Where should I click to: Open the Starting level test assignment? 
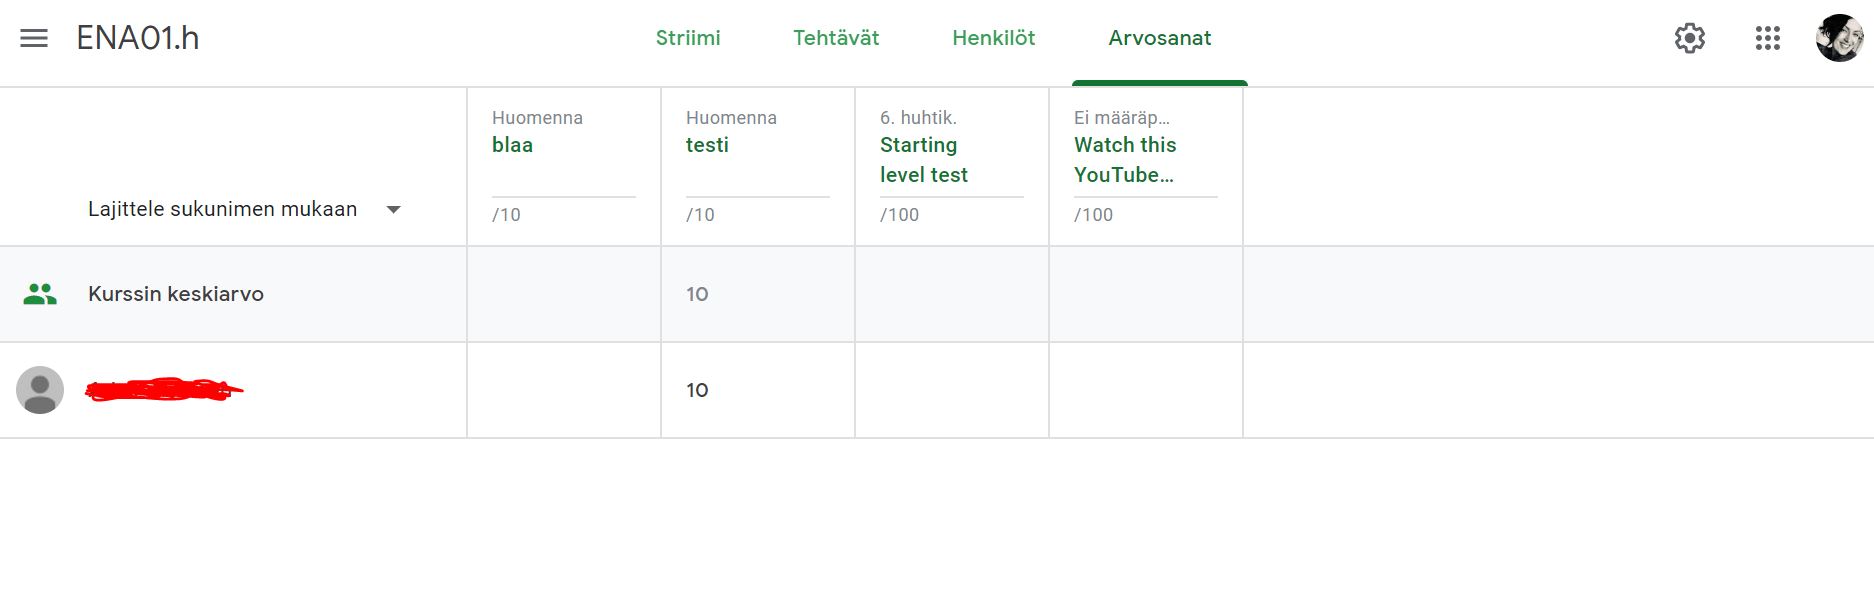coord(923,160)
